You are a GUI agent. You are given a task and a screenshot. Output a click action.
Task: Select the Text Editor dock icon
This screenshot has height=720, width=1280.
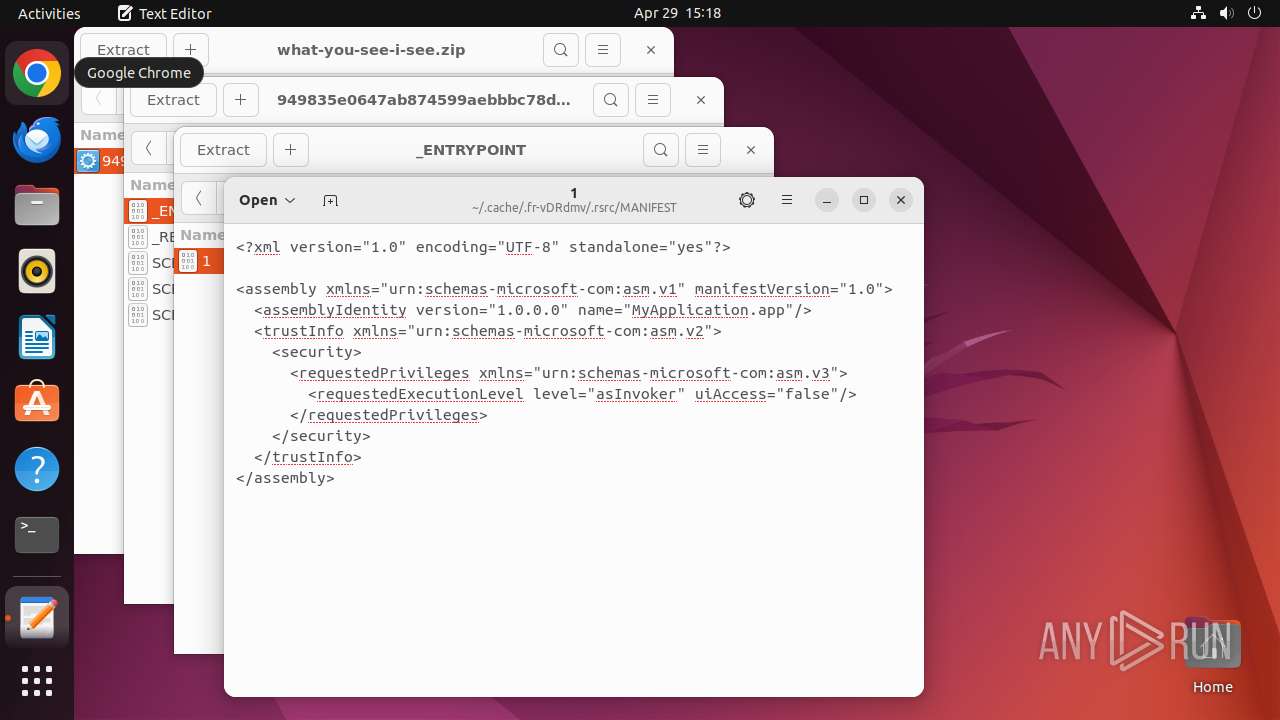37,617
